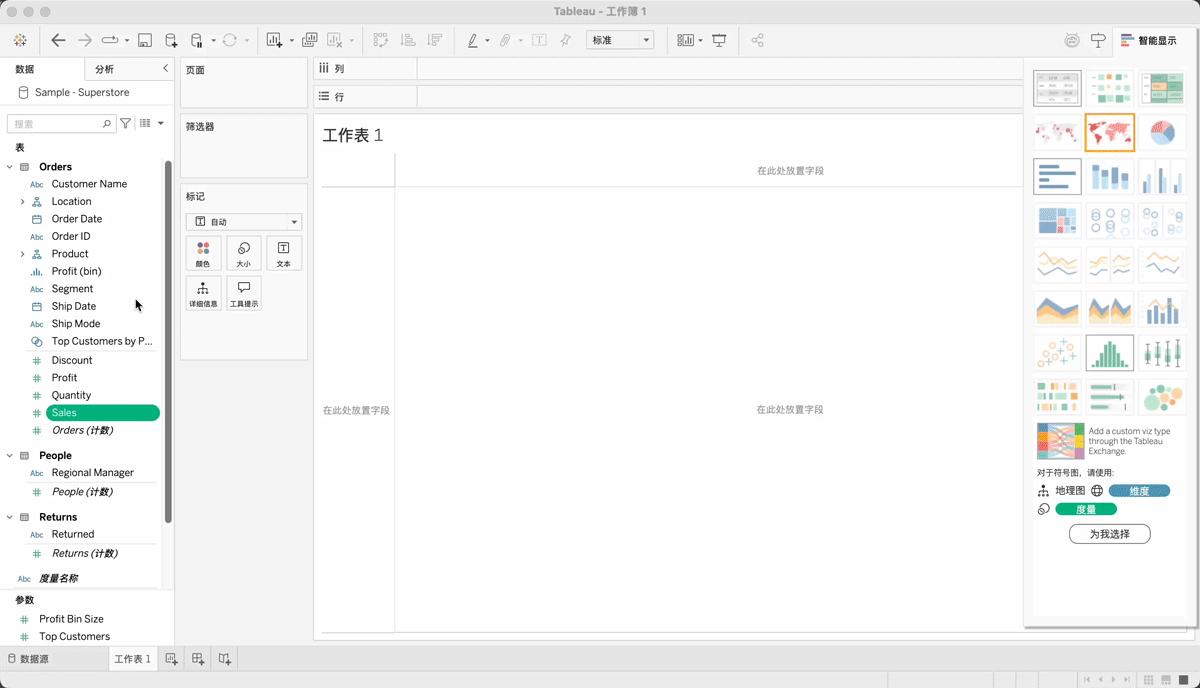Select the 工作表 1 sheet tab
Viewport: 1200px width, 688px height.
(133, 659)
